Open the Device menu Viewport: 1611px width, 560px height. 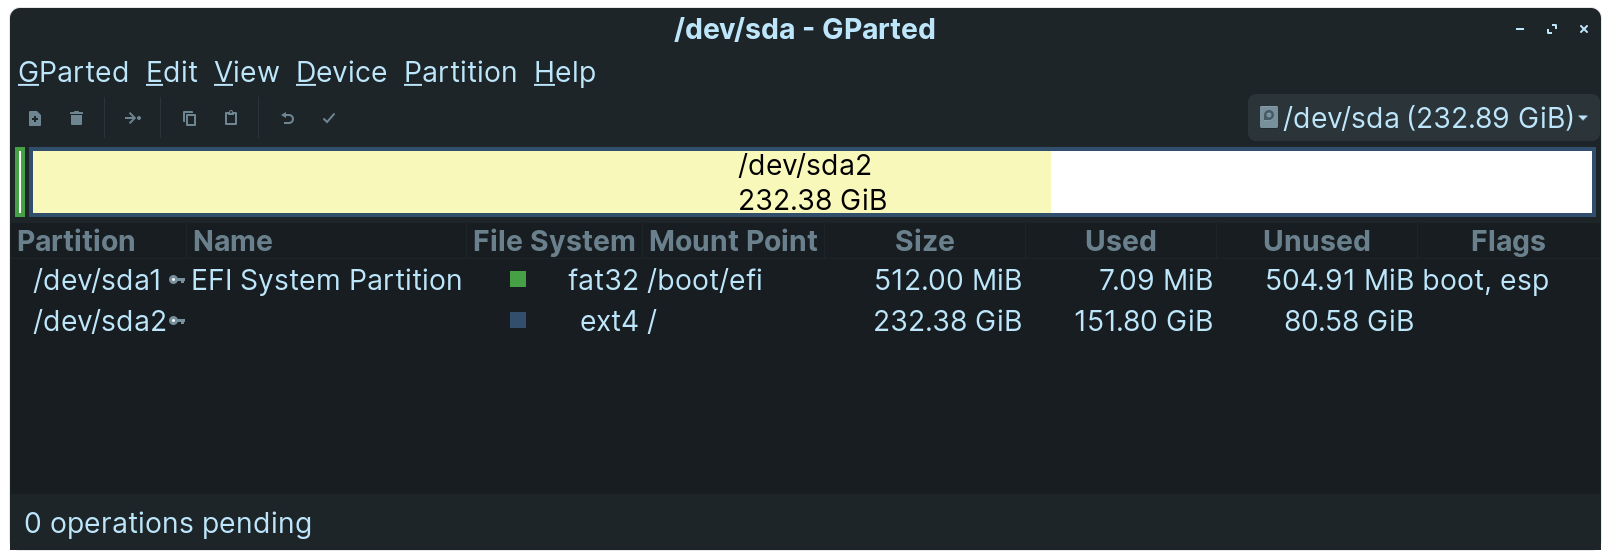(x=341, y=72)
